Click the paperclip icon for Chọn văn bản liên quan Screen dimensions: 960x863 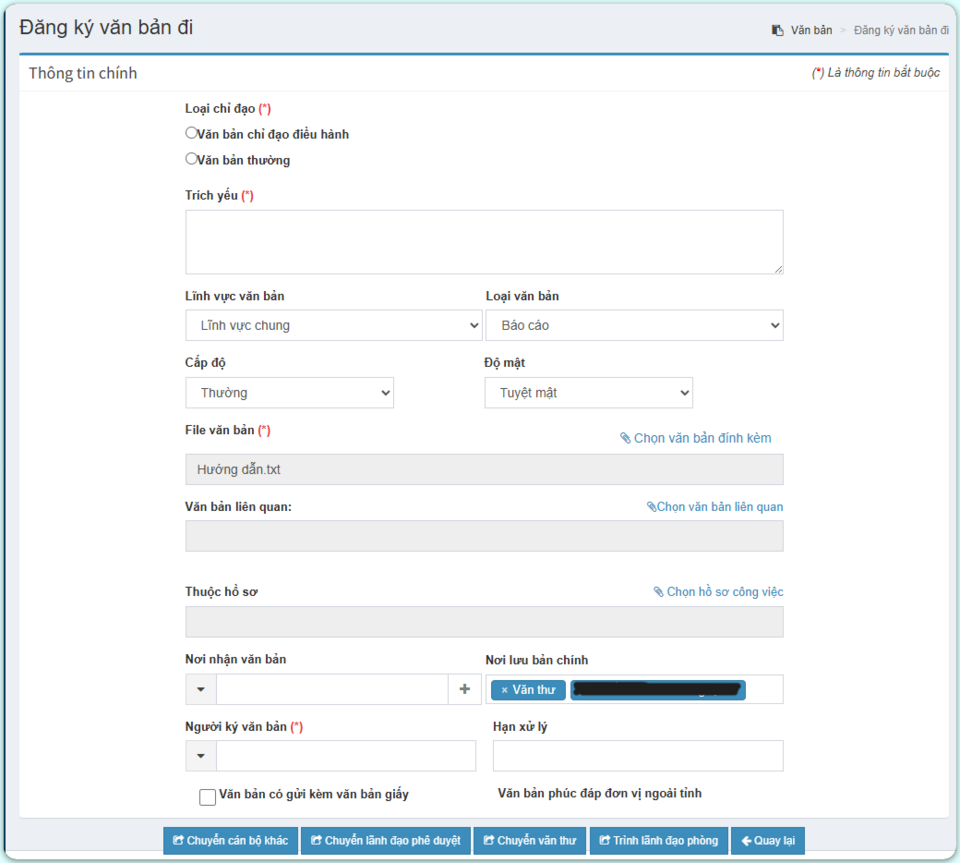[x=651, y=507]
